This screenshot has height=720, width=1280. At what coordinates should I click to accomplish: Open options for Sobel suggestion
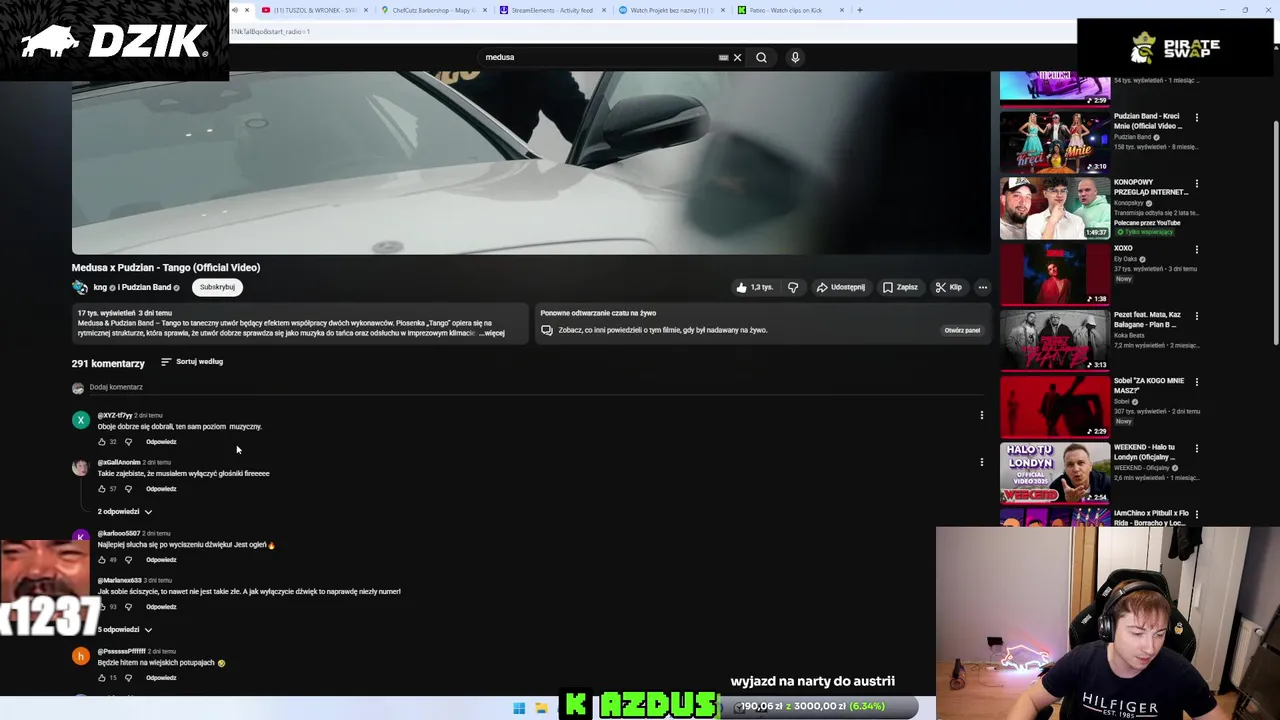tap(1196, 382)
